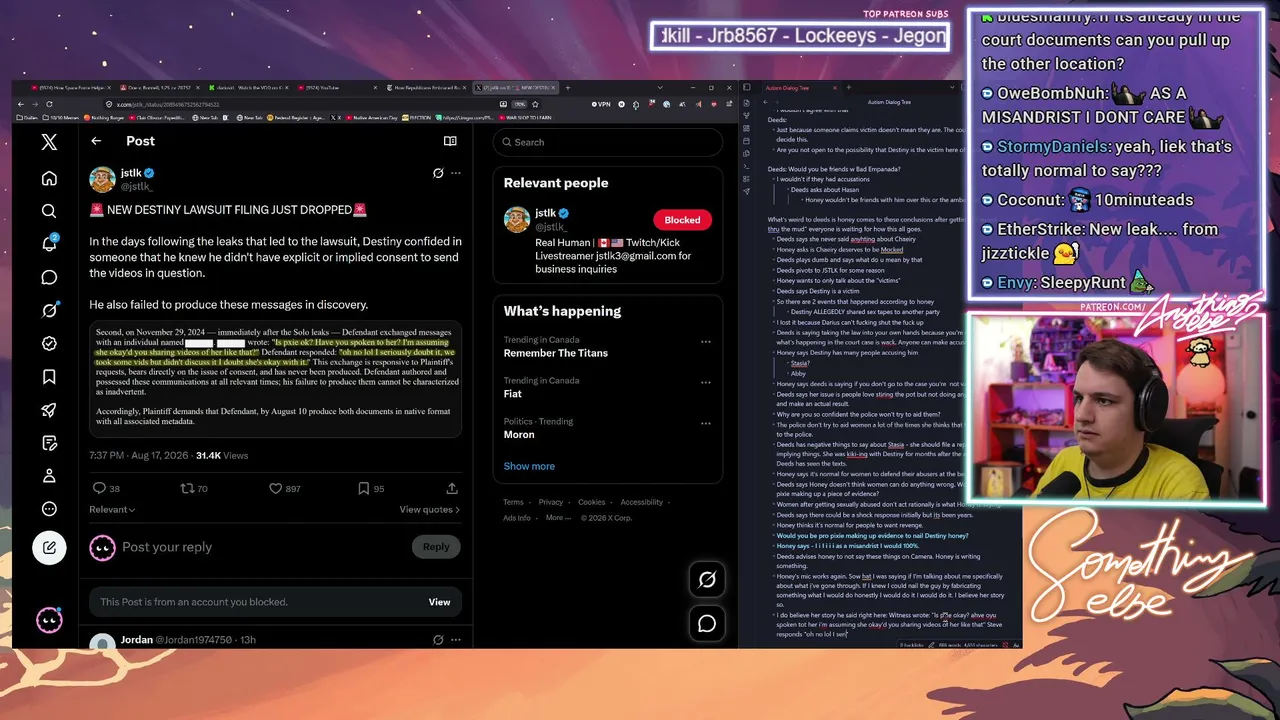
Task: Unblock jstlk via Blocked button
Action: point(682,220)
